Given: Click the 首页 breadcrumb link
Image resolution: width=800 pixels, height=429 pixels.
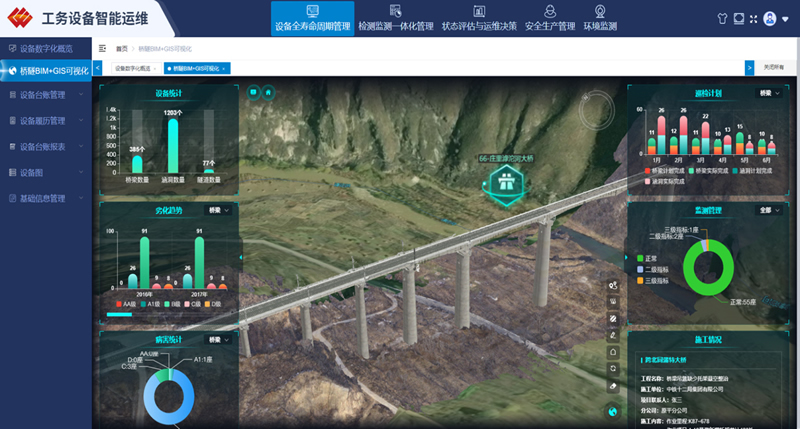Looking at the screenshot, I should click(x=122, y=48).
